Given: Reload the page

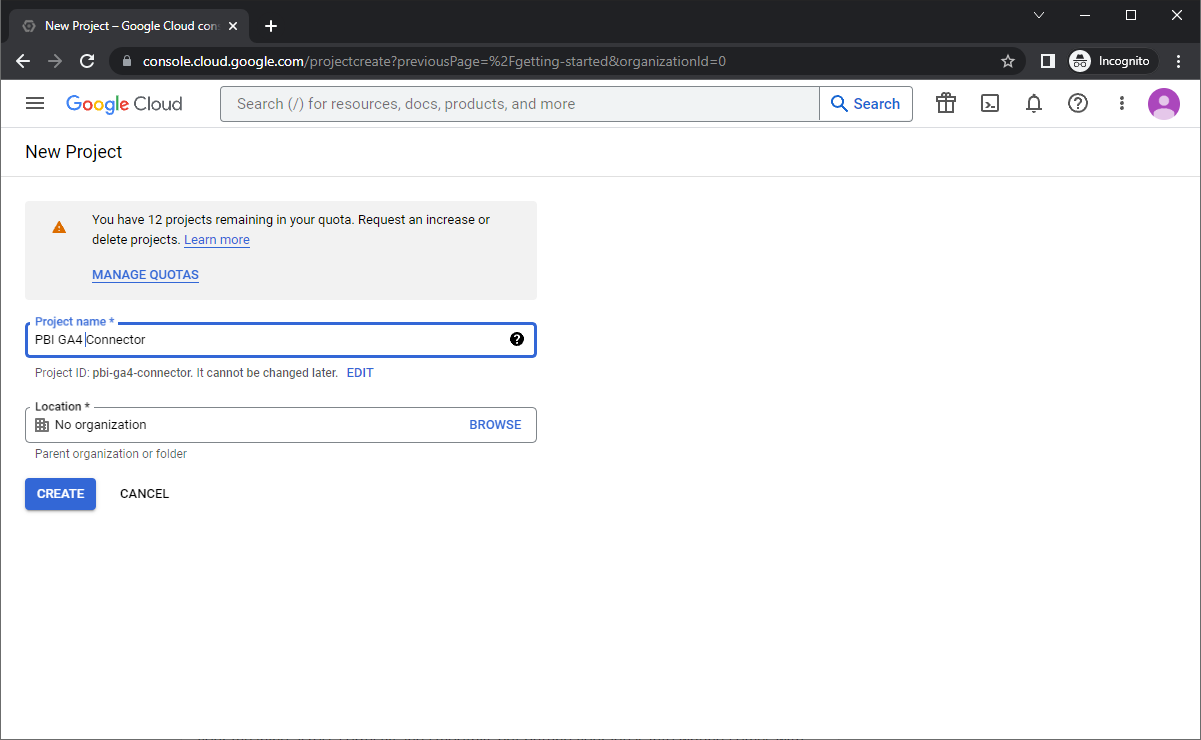Looking at the screenshot, I should [x=87, y=61].
